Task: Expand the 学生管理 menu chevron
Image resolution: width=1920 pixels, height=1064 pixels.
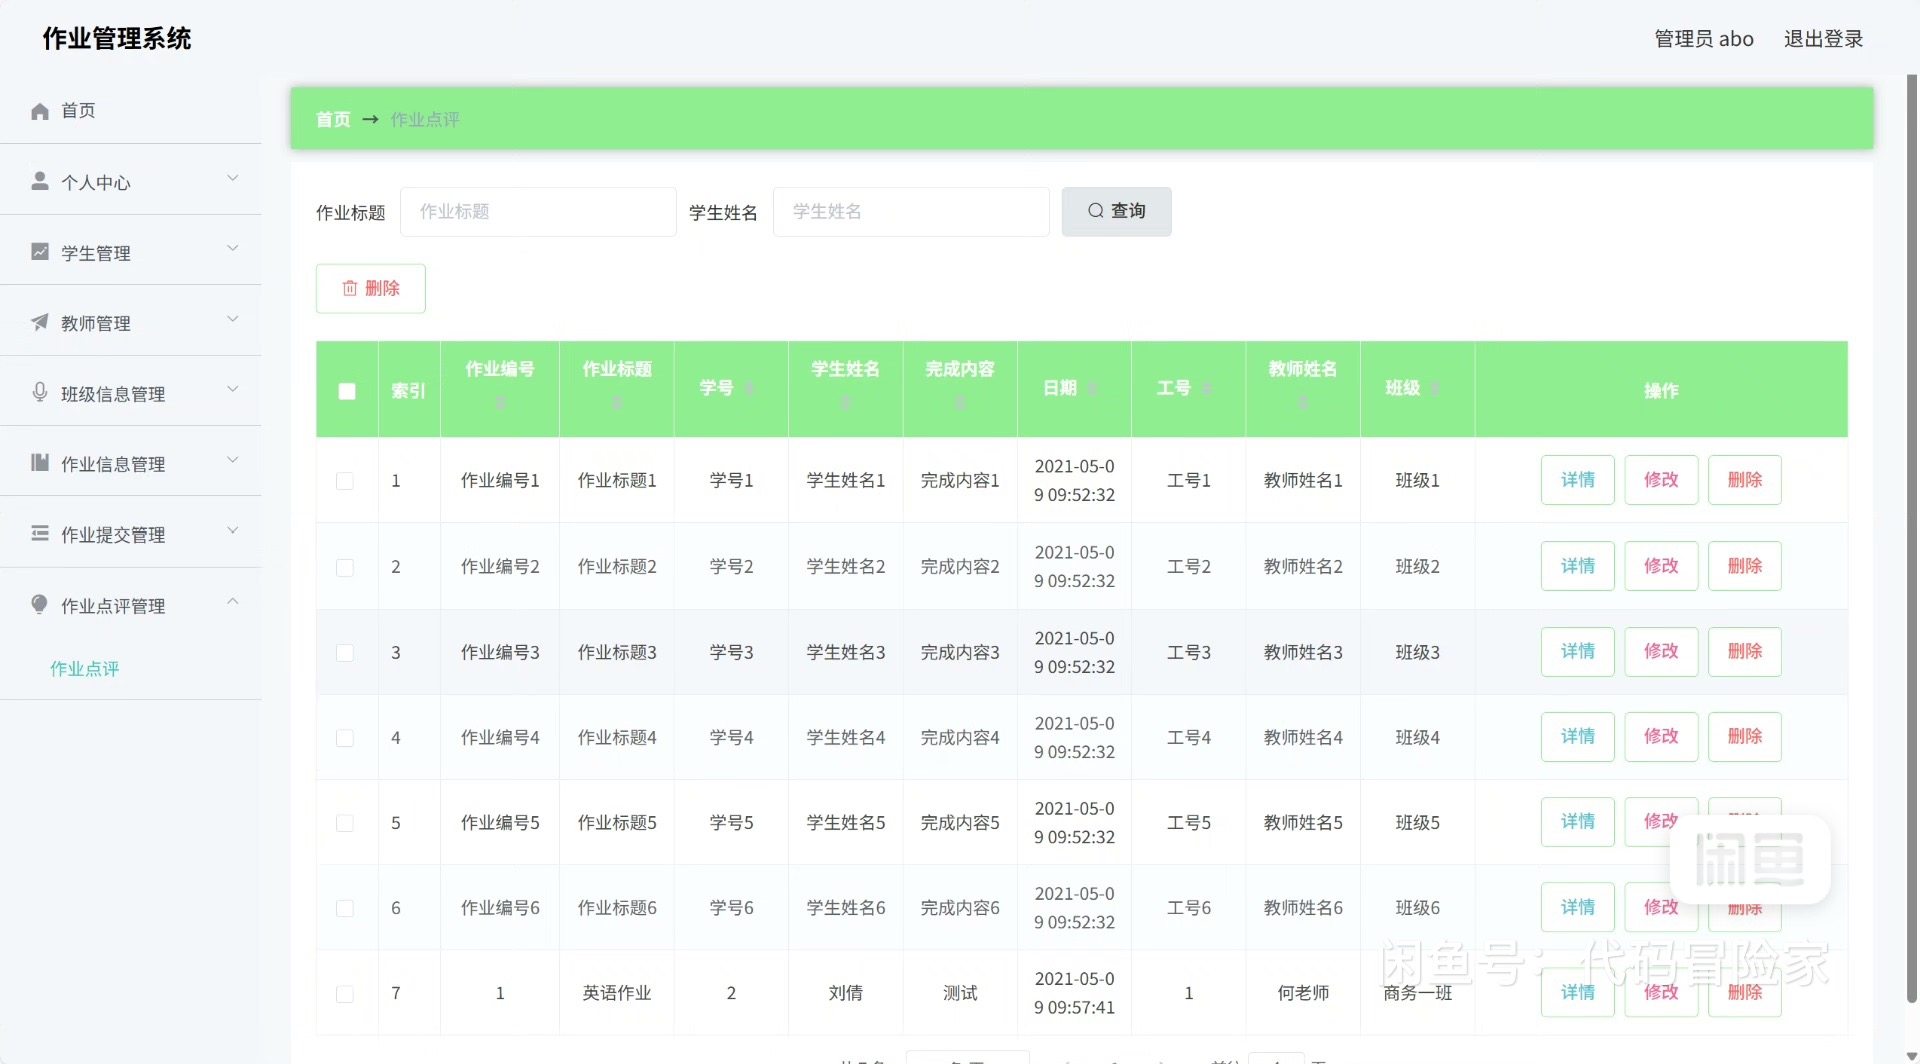Action: (233, 249)
